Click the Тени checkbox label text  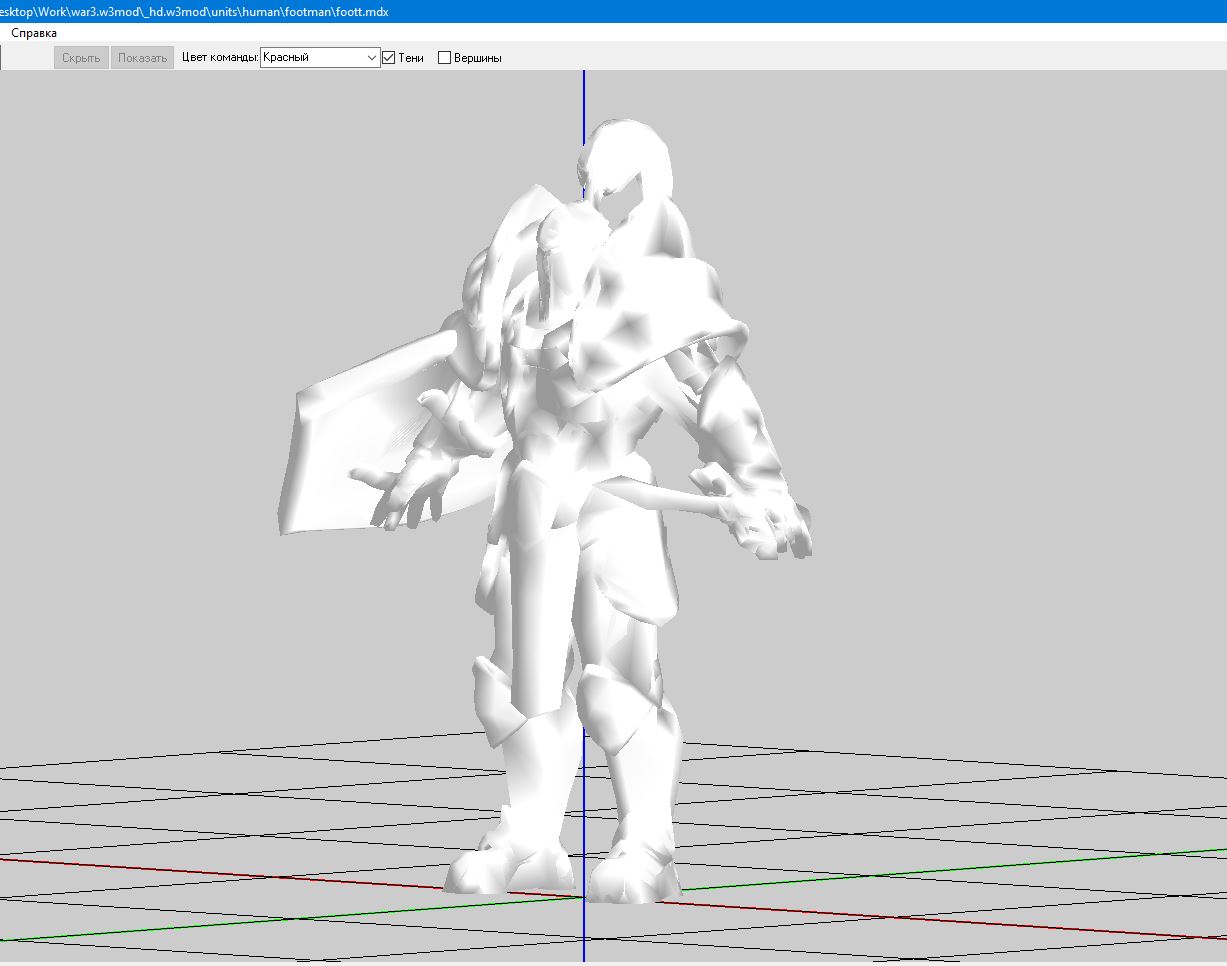[411, 58]
